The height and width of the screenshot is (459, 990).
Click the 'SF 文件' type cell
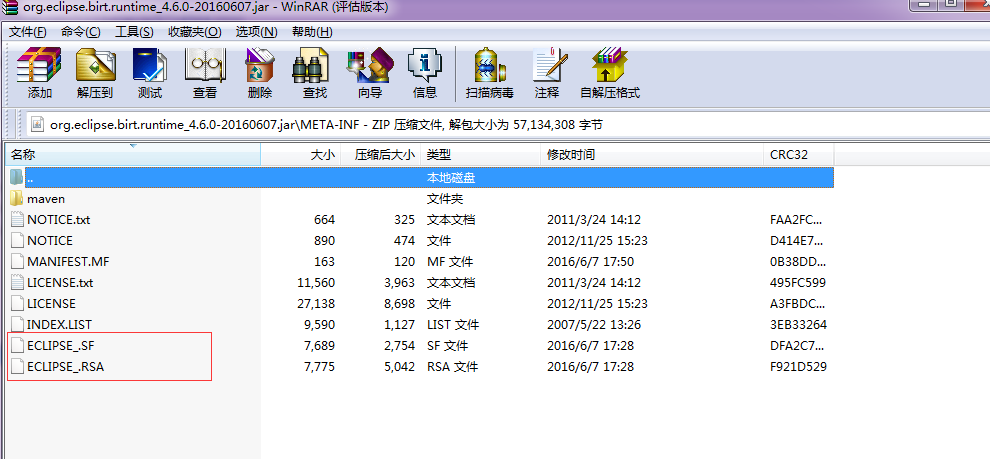447,346
